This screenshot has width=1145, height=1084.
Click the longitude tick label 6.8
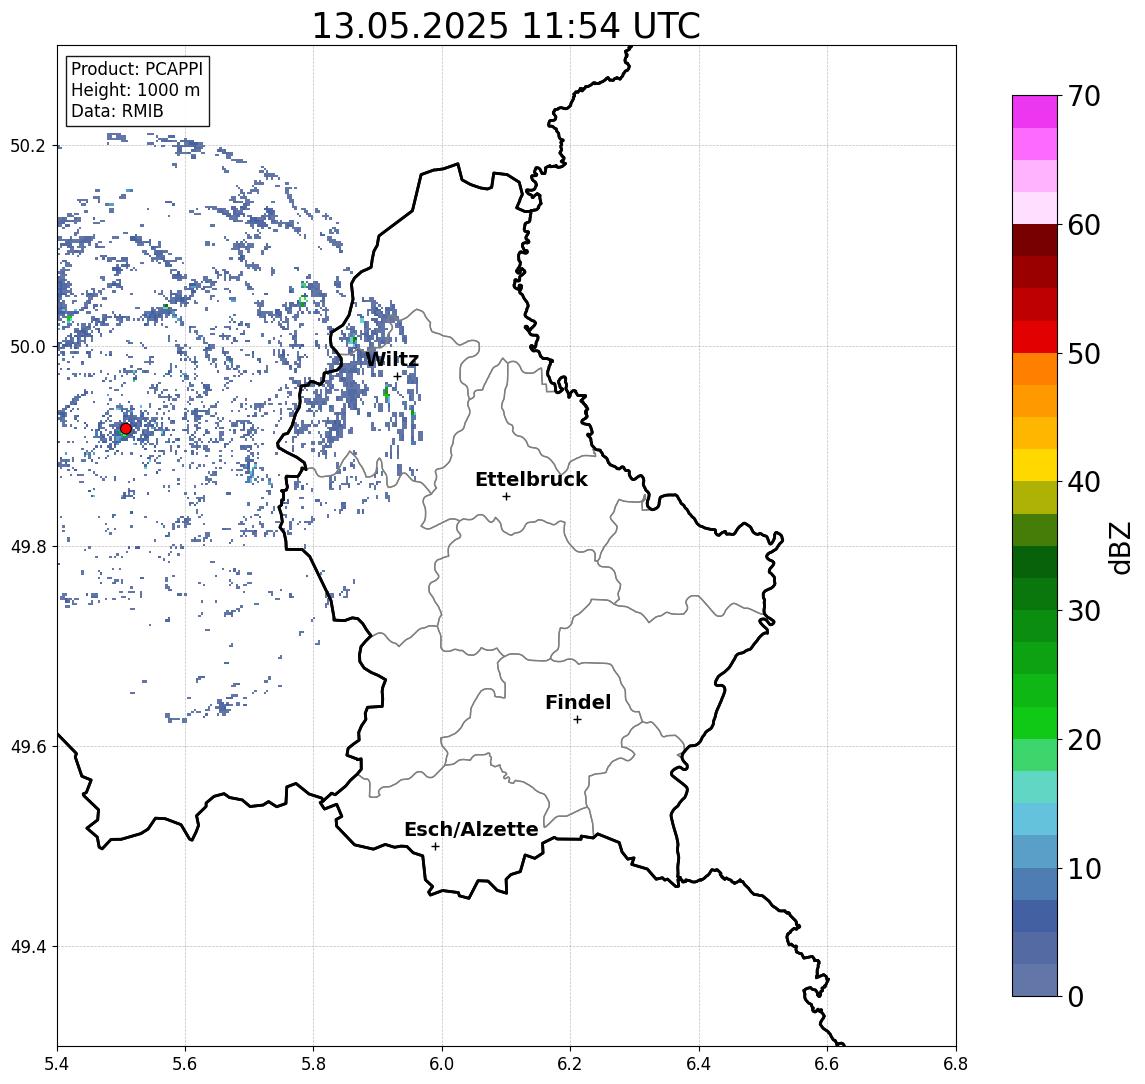(x=956, y=1064)
